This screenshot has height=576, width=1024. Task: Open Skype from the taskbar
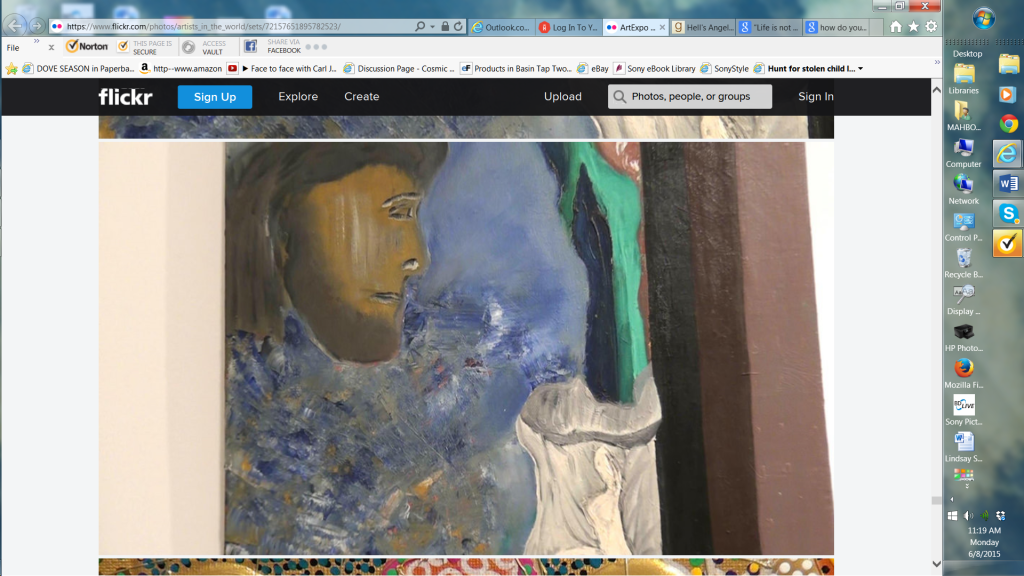(1008, 212)
